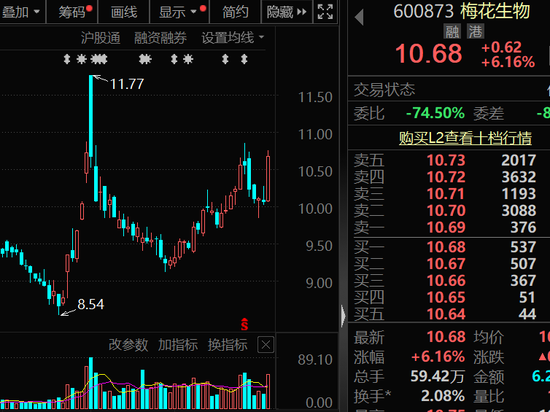This screenshot has height=412, width=550.
Task: Click the 卖二 volume 3088
Action: (x=518, y=211)
